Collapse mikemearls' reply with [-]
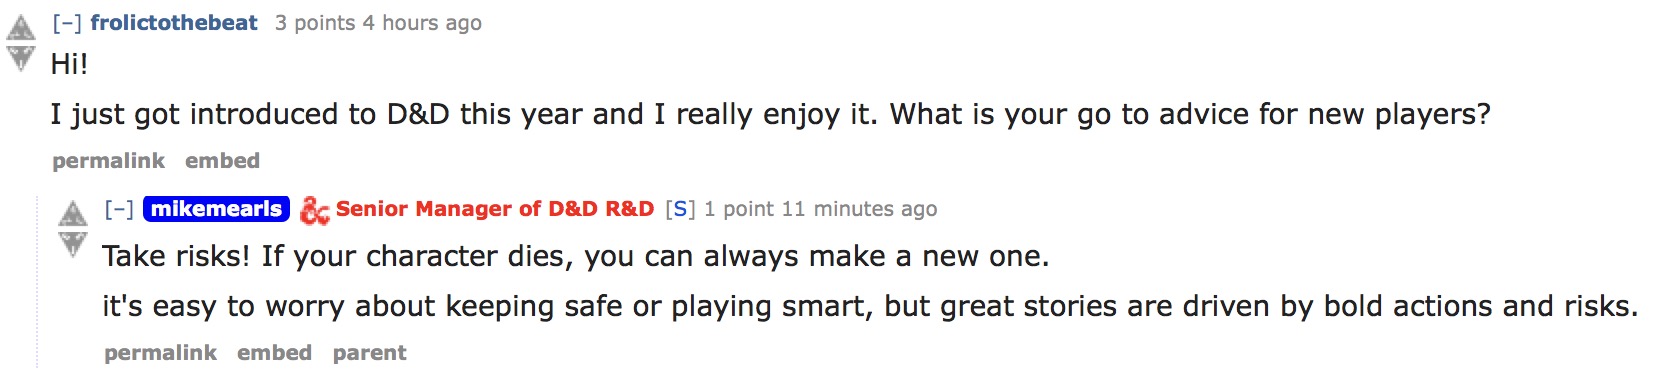Screen dimensions: 1672x382 (119, 209)
